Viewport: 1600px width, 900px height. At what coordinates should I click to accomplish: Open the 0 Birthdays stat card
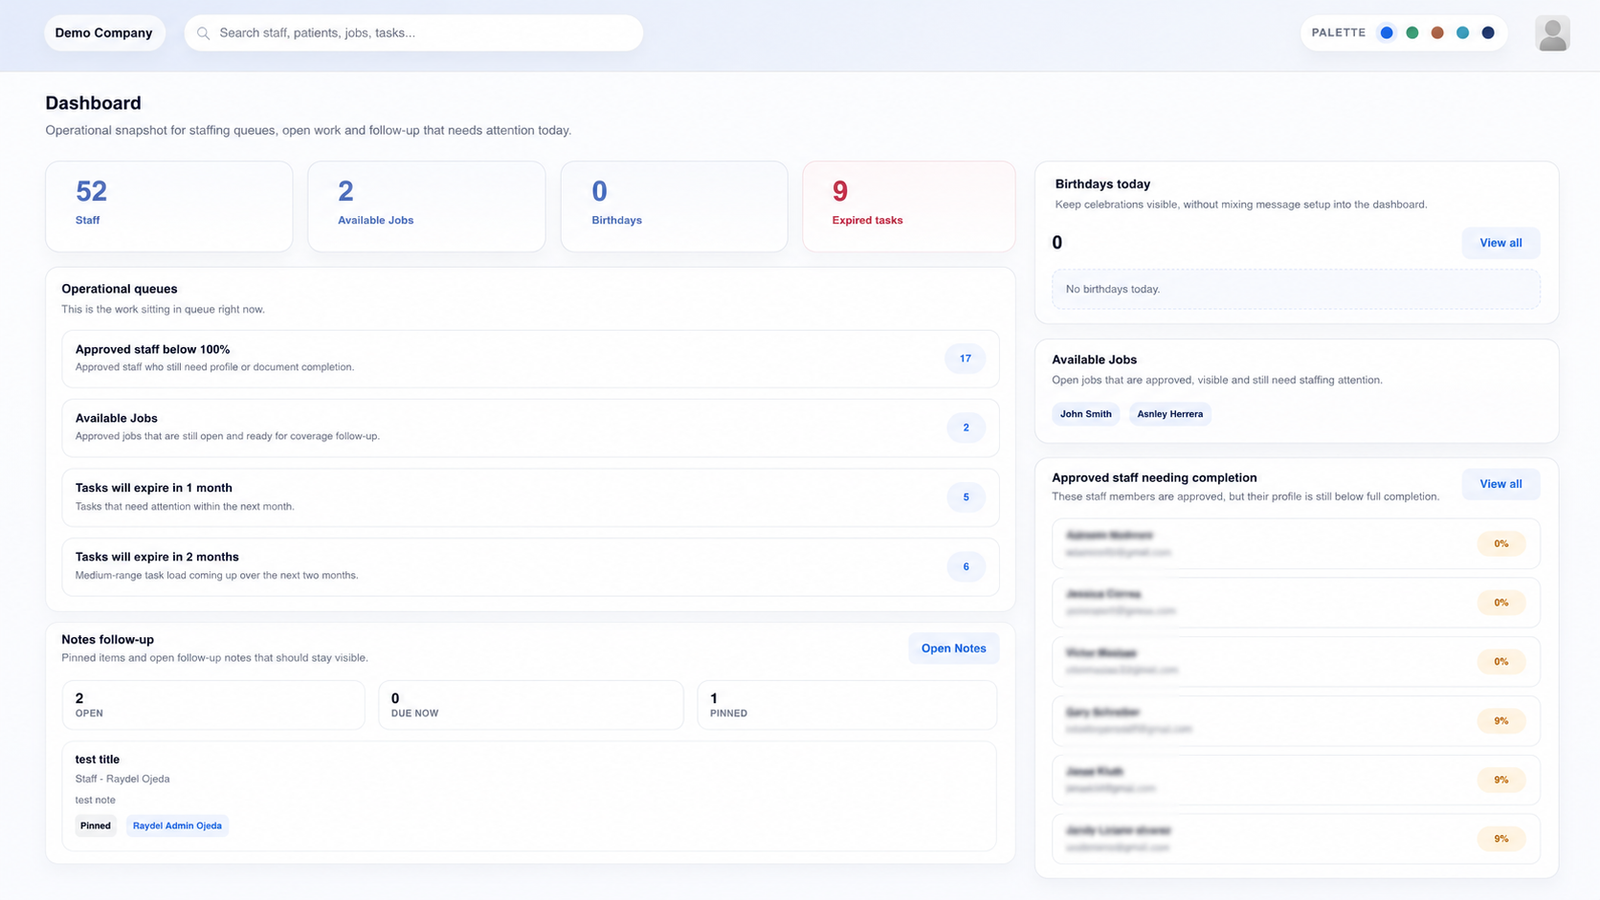(674, 206)
